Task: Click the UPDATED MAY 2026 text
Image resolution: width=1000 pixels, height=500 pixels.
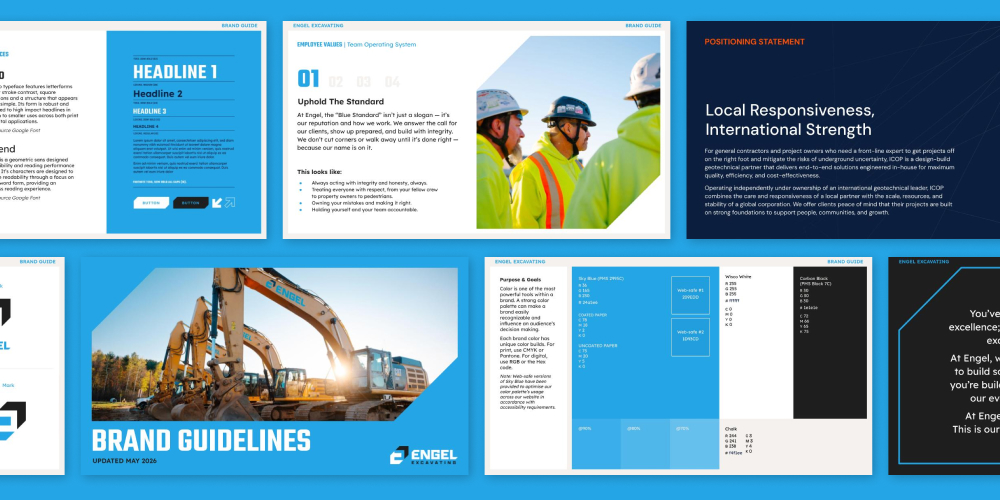Action: 124,461
